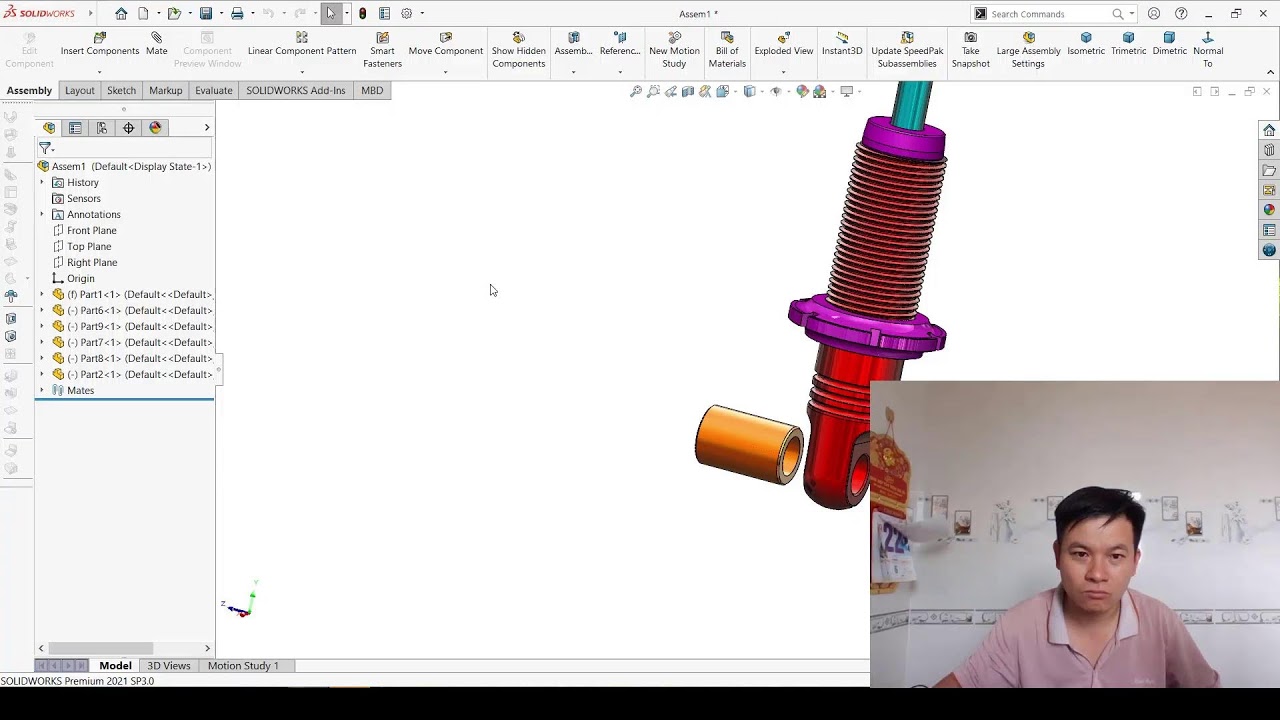Expand the Part6<1> component node
The height and width of the screenshot is (720, 1280).
pos(42,310)
